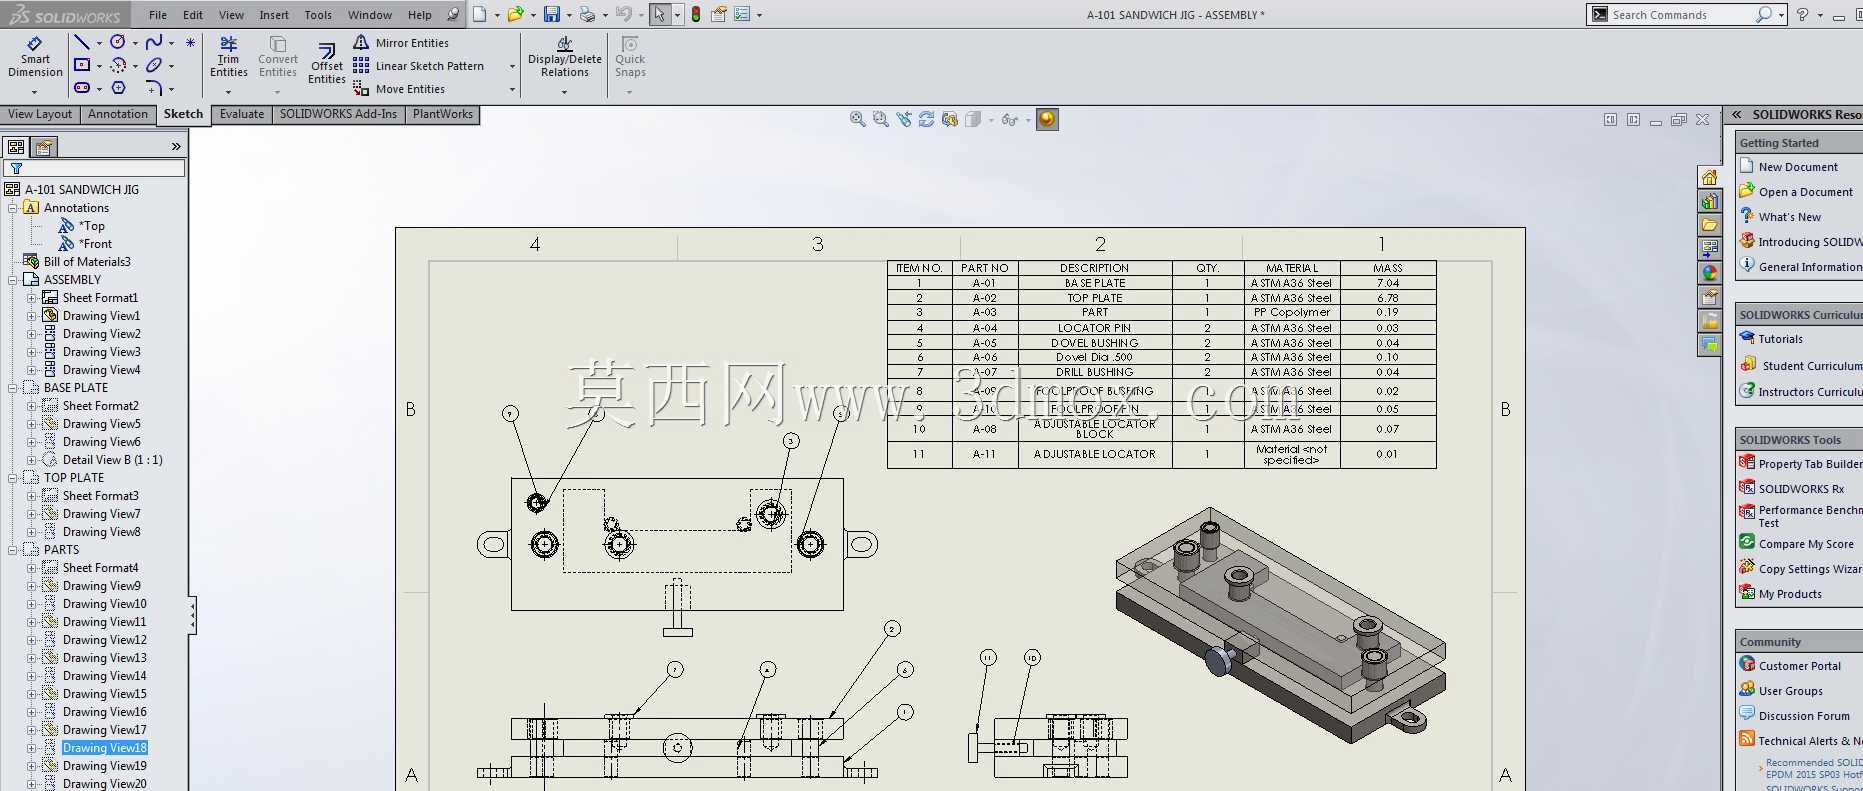Switch to Evaluate tab

[x=242, y=114]
